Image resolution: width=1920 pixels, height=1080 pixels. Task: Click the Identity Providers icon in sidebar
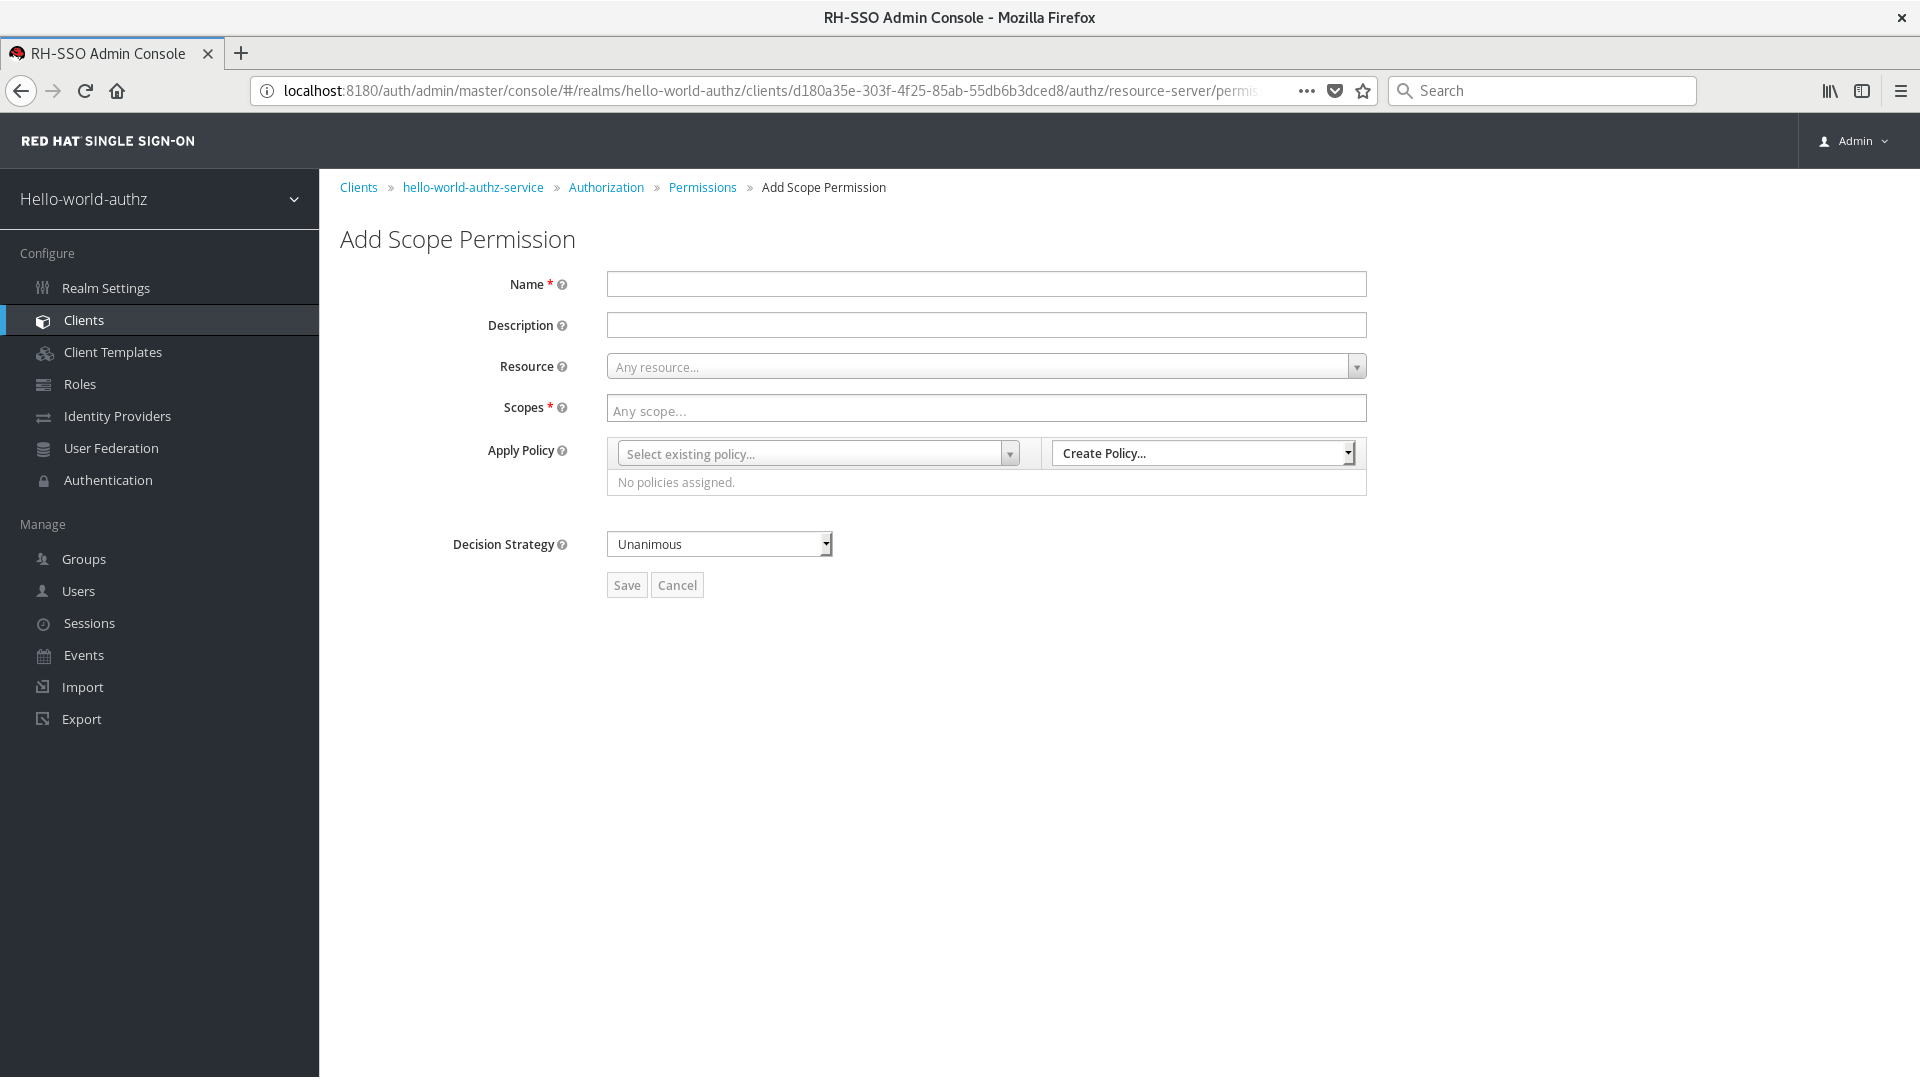(42, 415)
